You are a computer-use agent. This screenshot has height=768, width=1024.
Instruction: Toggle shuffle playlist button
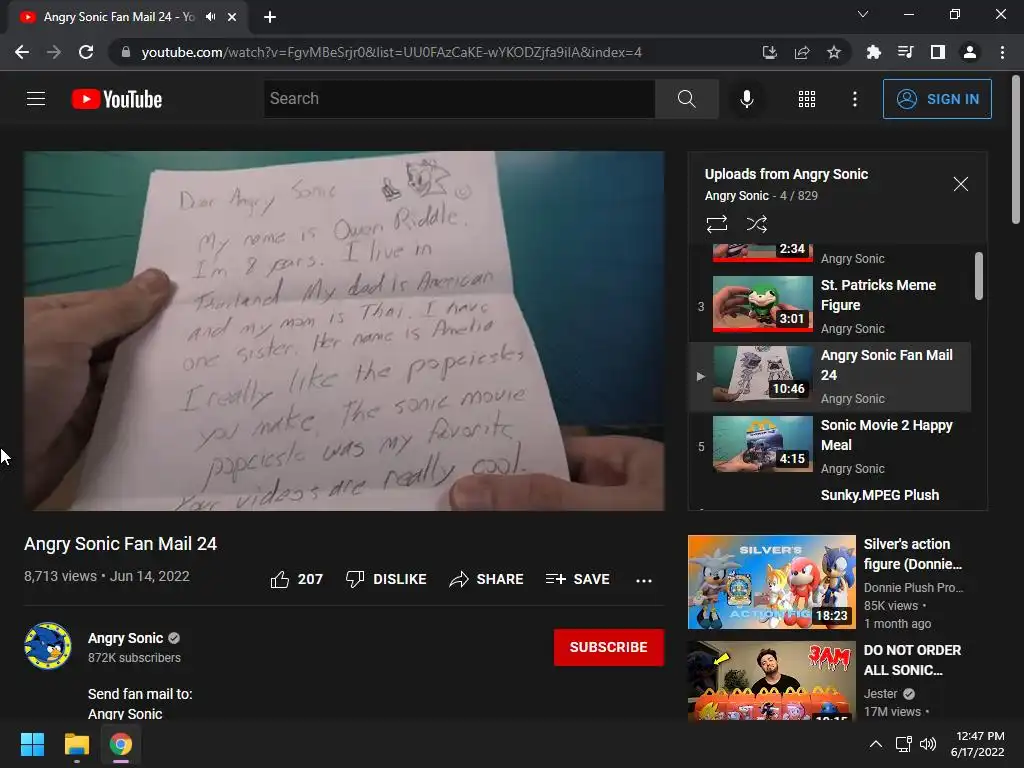coord(756,224)
